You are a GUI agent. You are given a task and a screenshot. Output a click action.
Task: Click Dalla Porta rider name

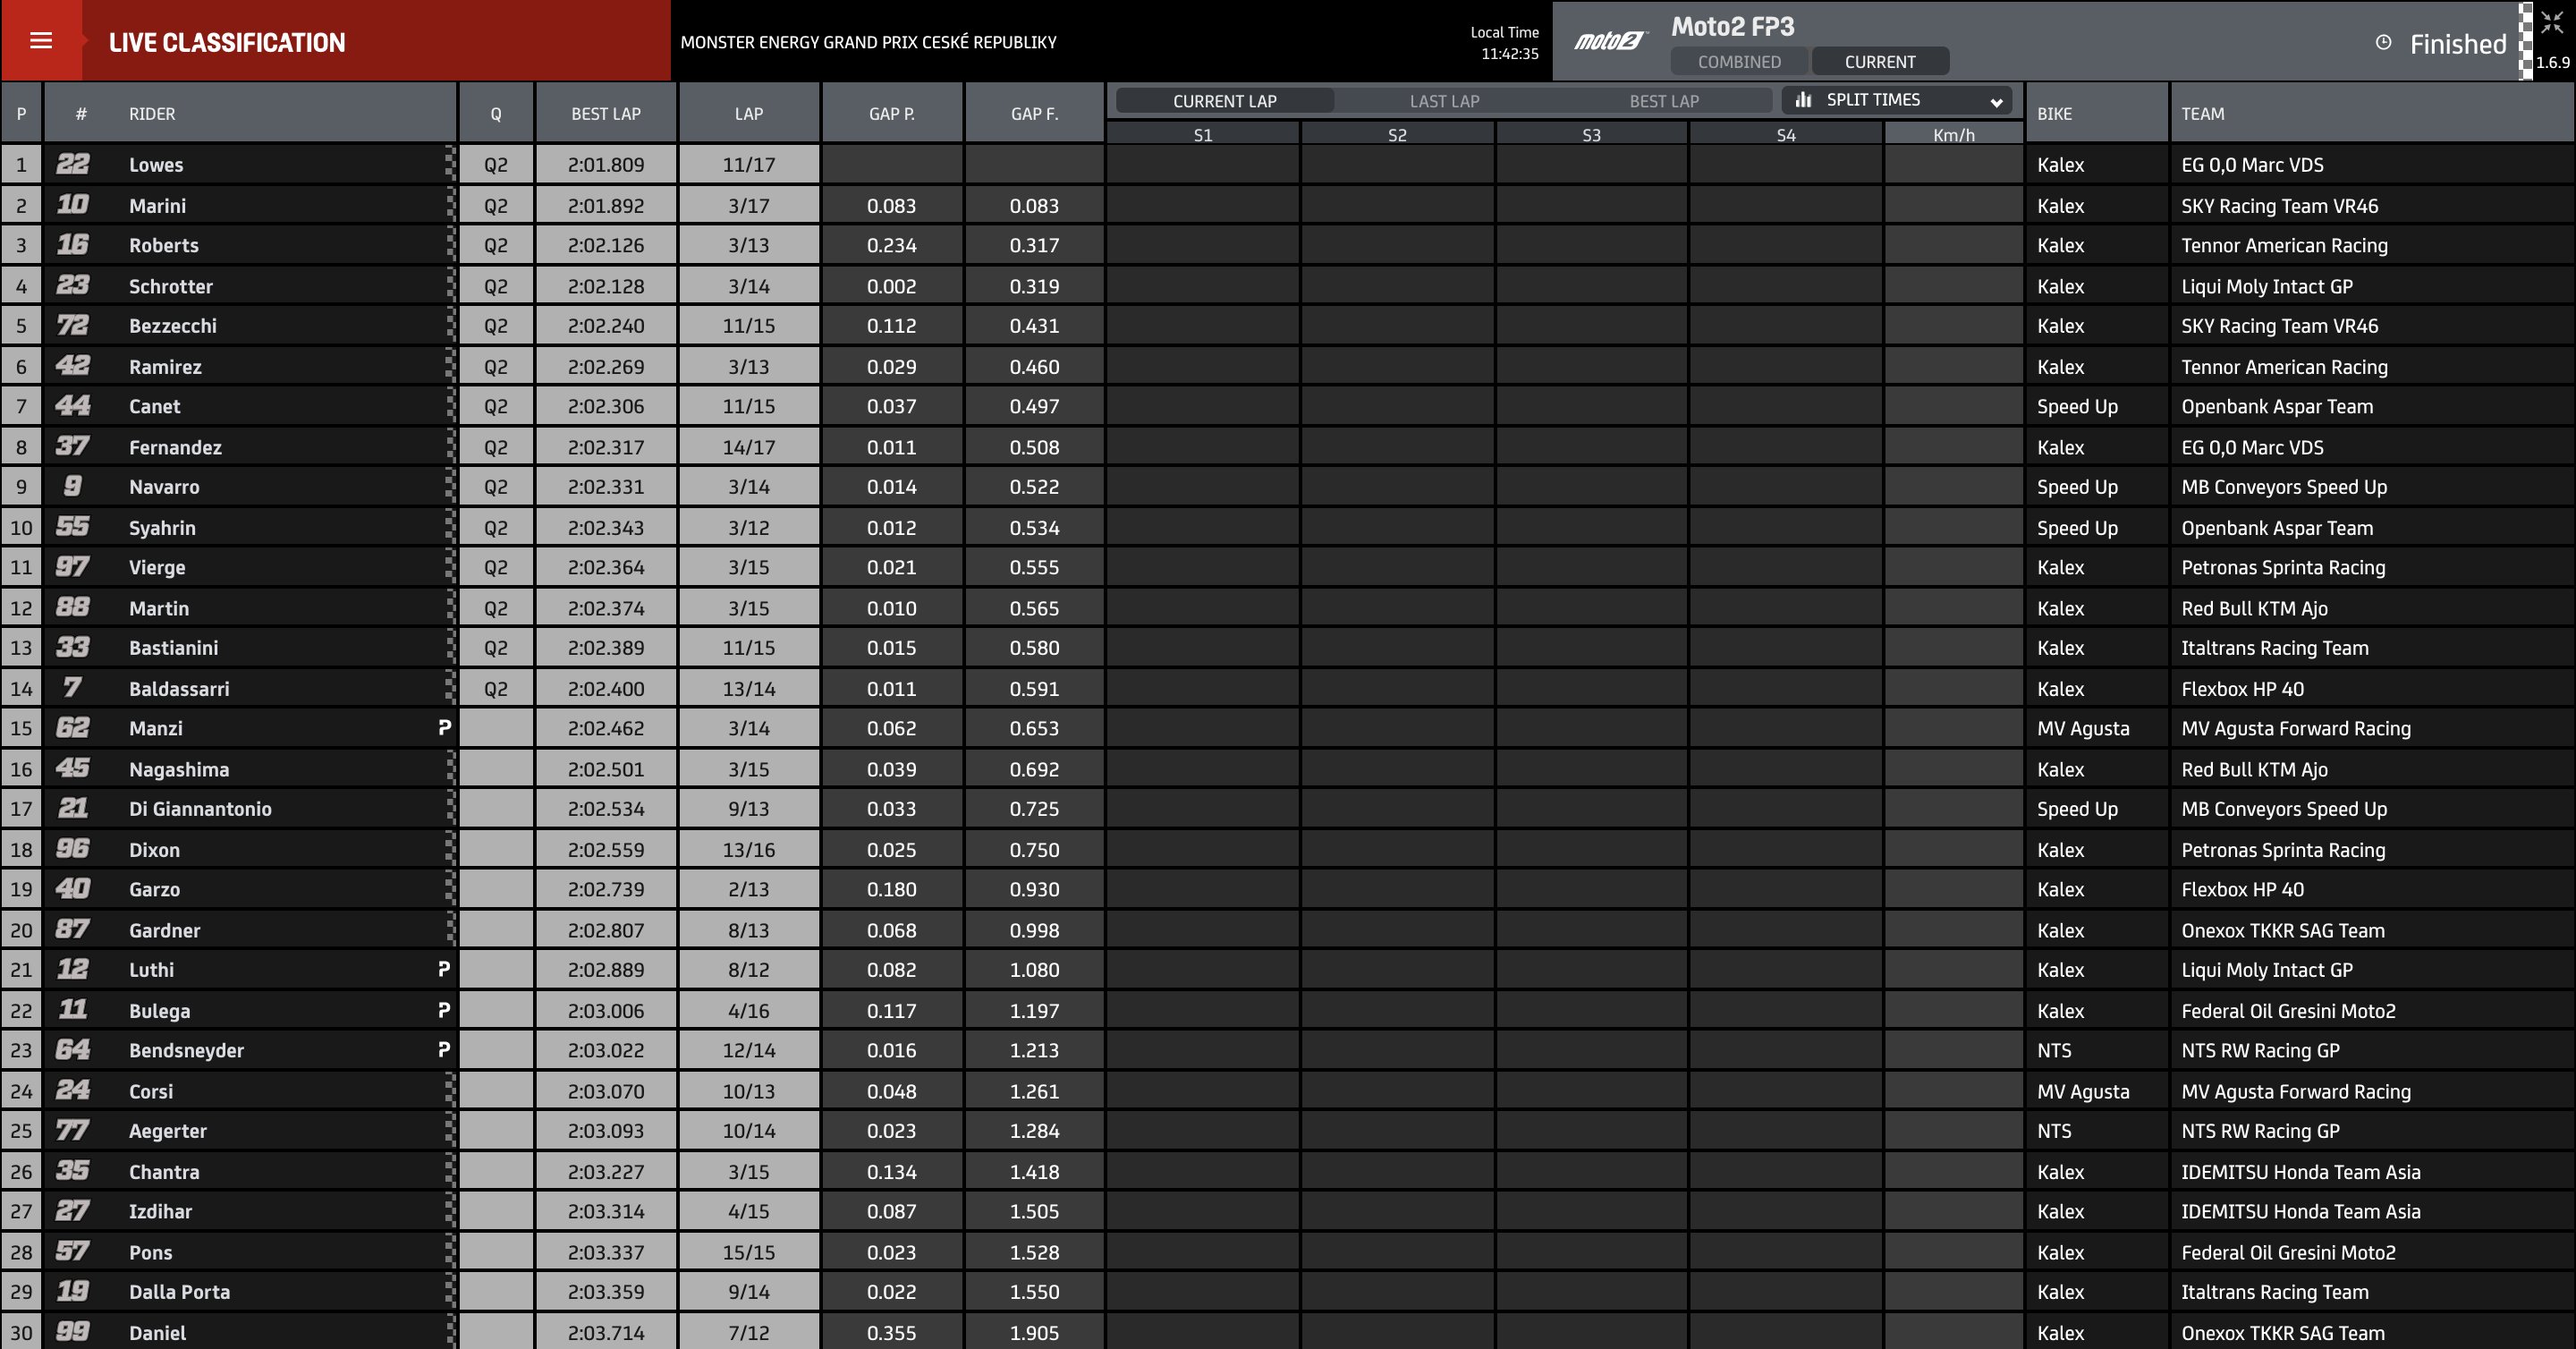tap(179, 1292)
